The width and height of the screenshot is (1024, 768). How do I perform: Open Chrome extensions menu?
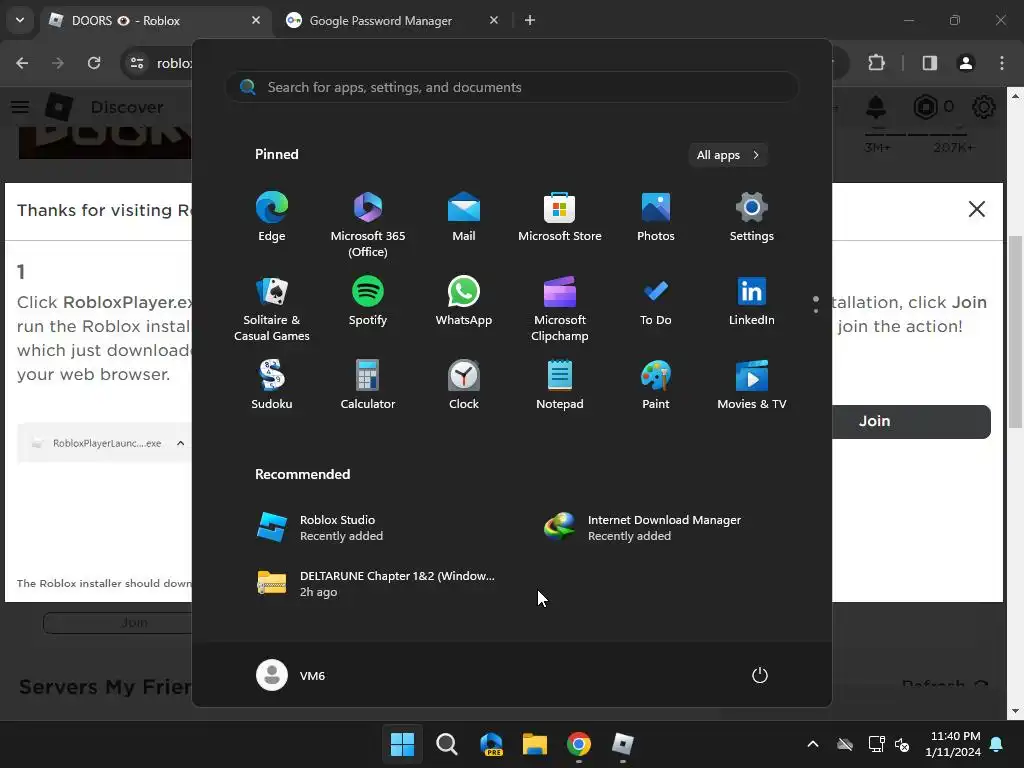coord(876,63)
